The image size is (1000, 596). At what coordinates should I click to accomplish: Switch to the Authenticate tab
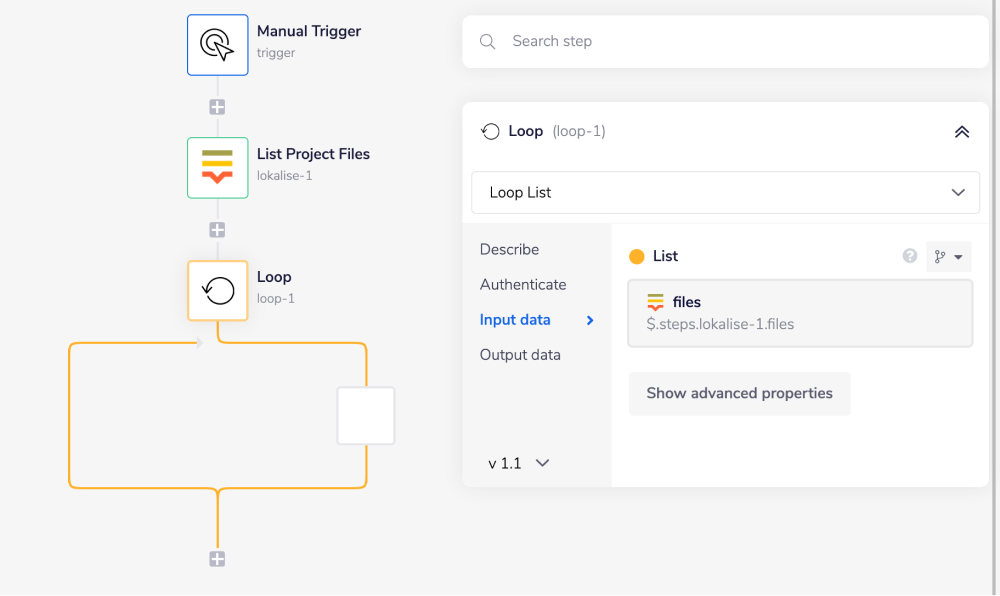pyautogui.click(x=523, y=284)
